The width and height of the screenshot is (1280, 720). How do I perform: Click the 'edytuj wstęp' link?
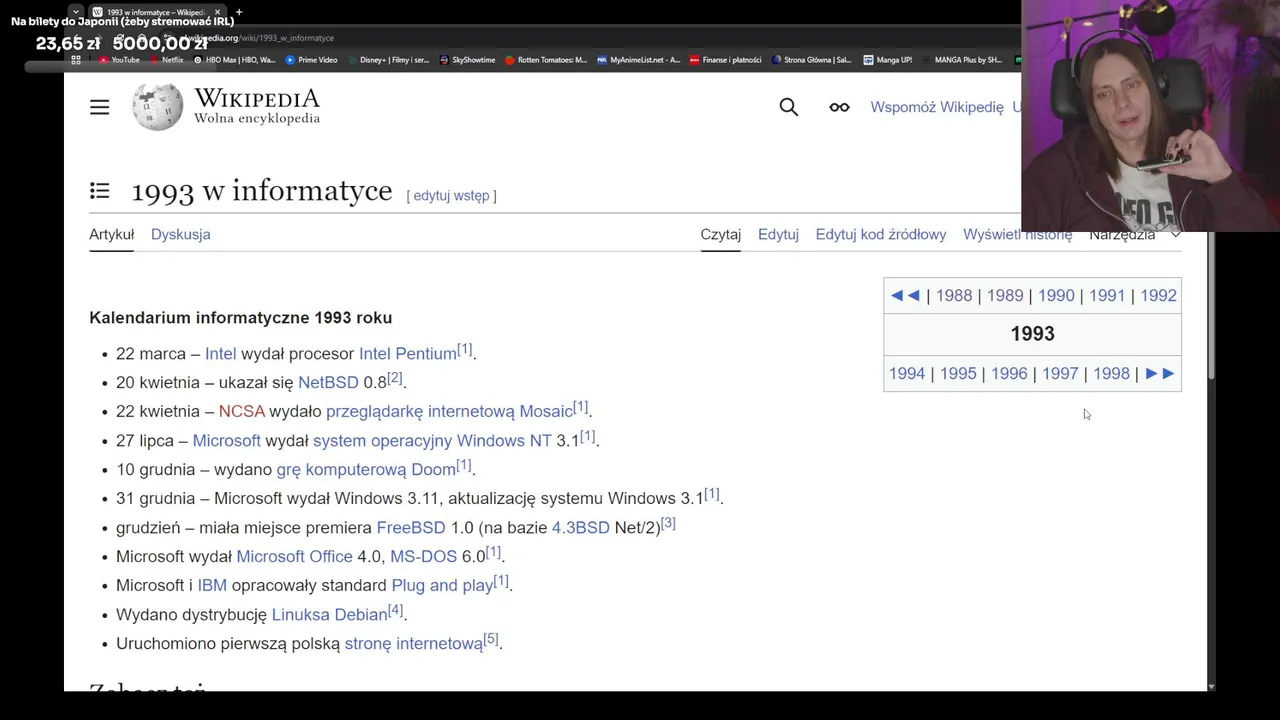pos(451,195)
